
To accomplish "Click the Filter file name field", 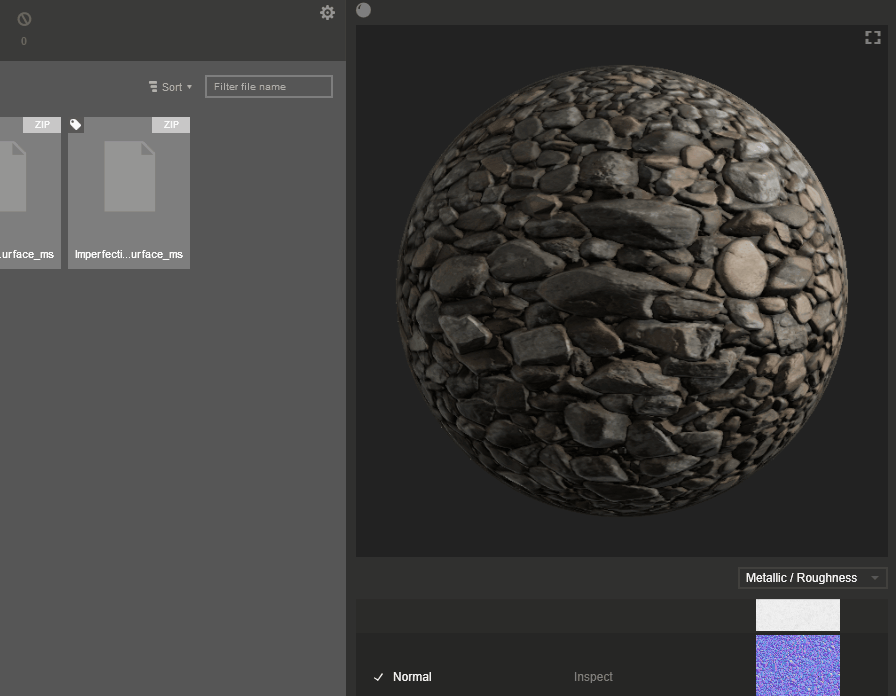I will point(268,87).
